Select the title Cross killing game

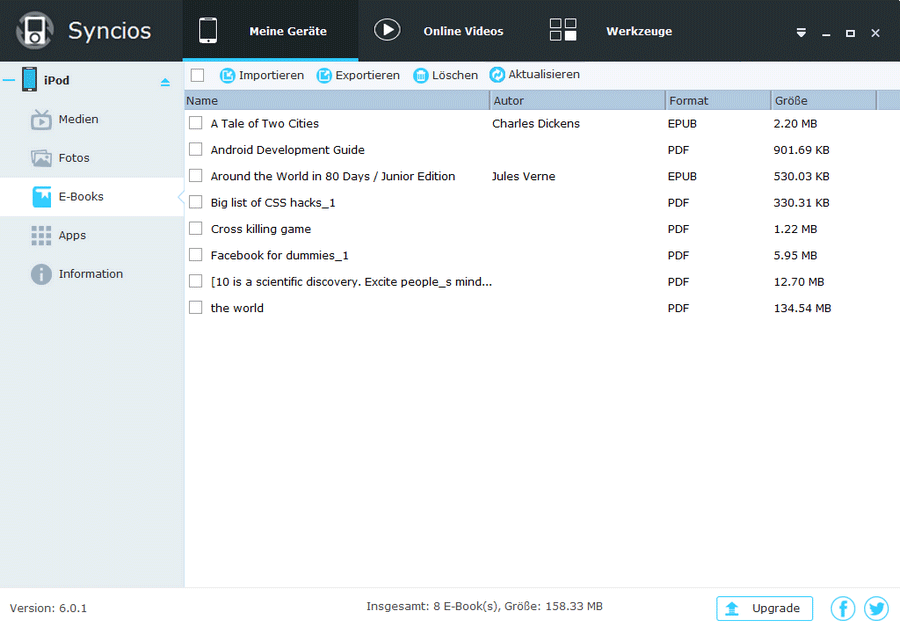click(261, 229)
